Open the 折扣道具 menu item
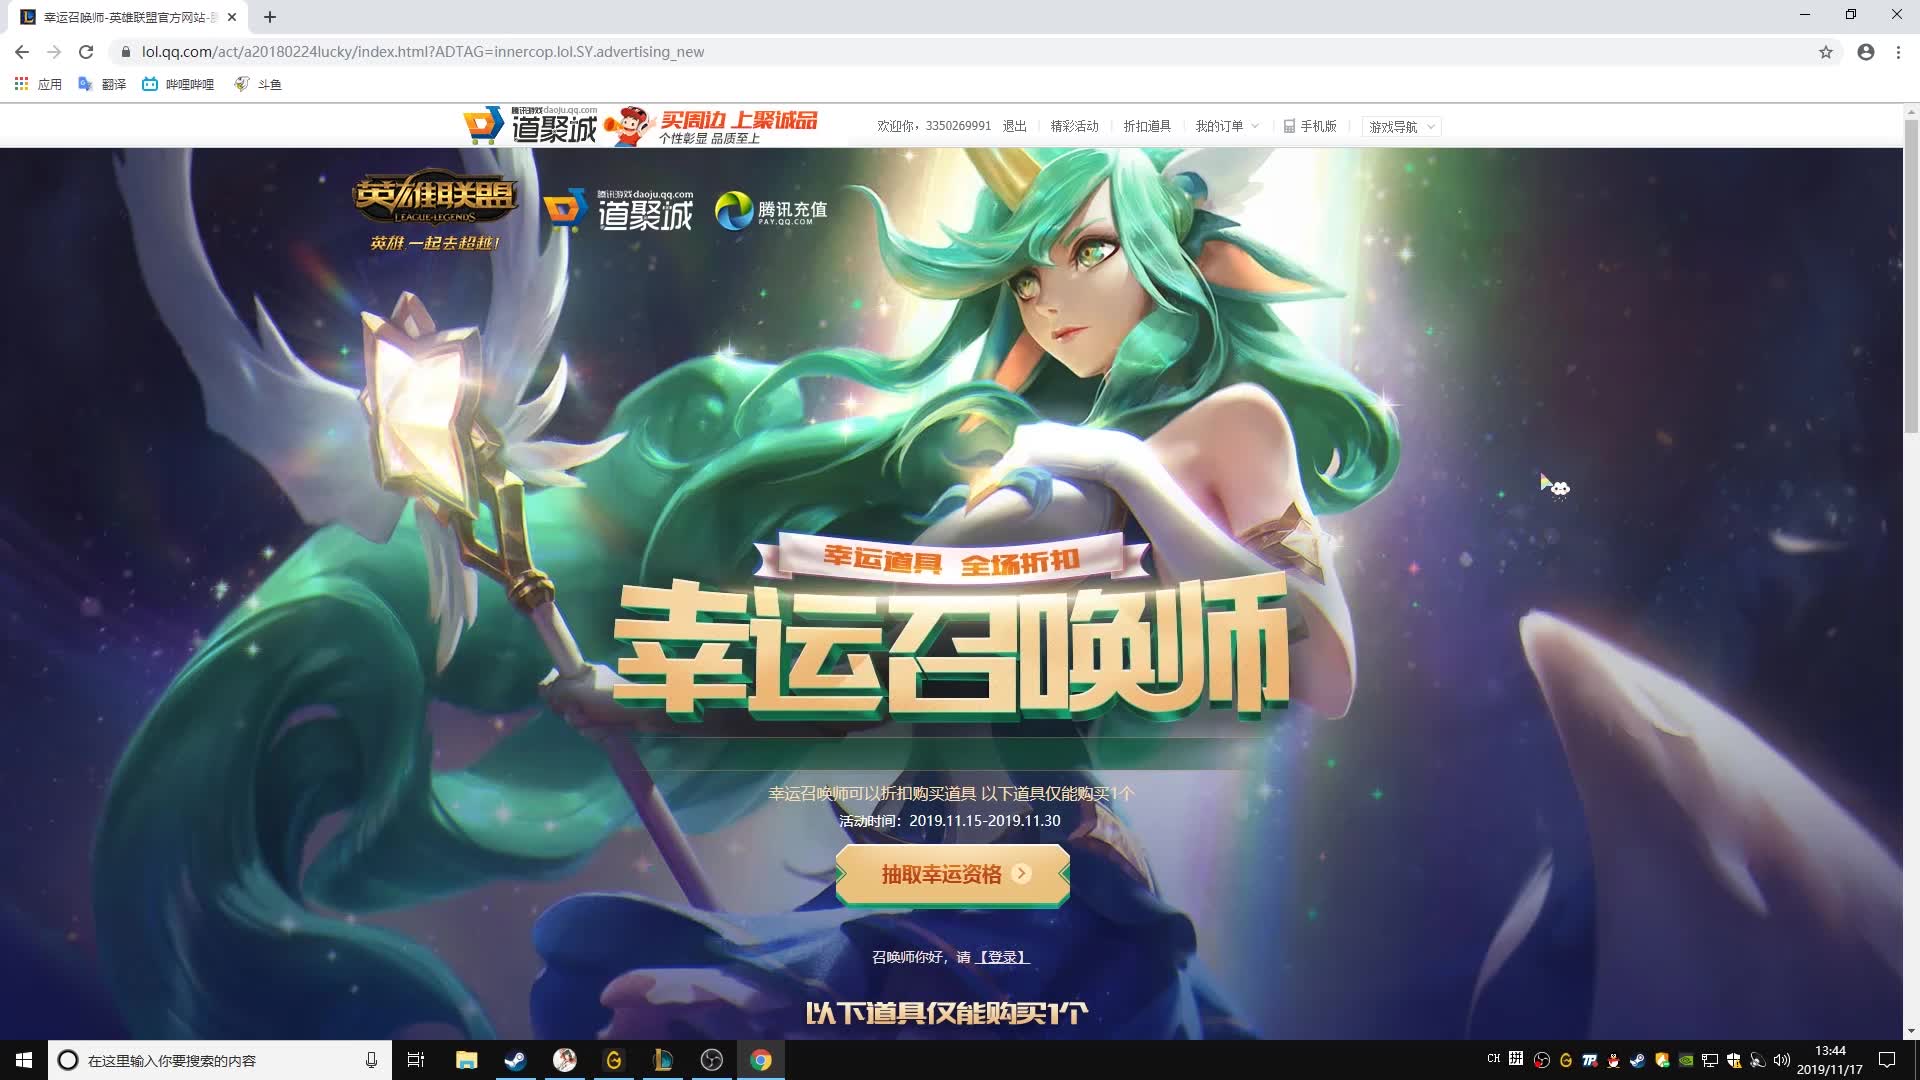 [1147, 126]
